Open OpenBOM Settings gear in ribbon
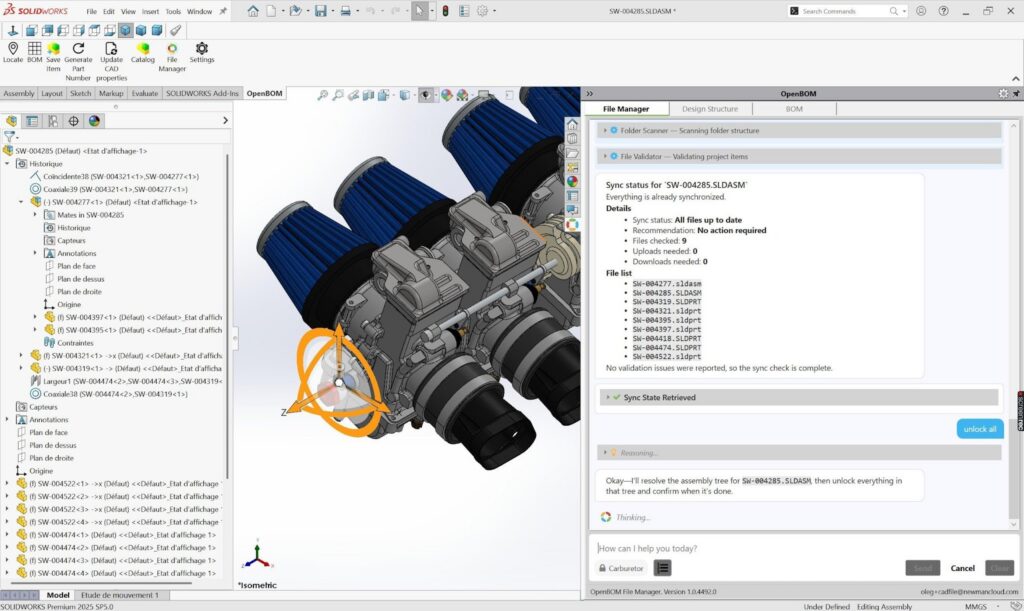Screen dimensions: 1024x611 point(202,48)
